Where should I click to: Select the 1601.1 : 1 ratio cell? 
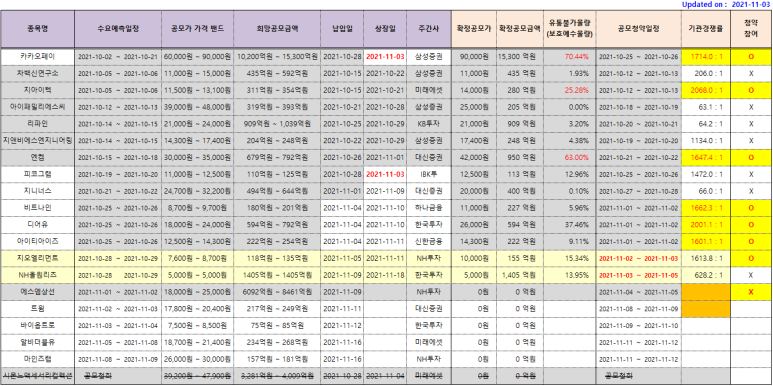tap(705, 241)
